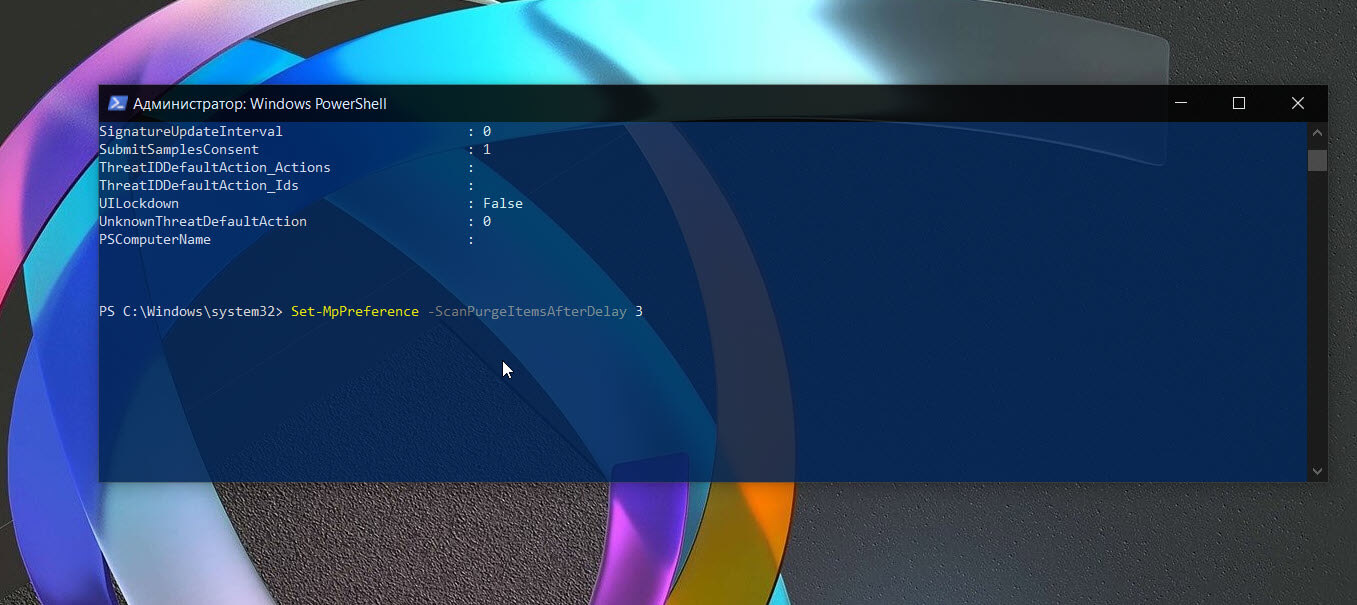Minimize the PowerShell window
This screenshot has width=1357, height=605.
point(1181,103)
